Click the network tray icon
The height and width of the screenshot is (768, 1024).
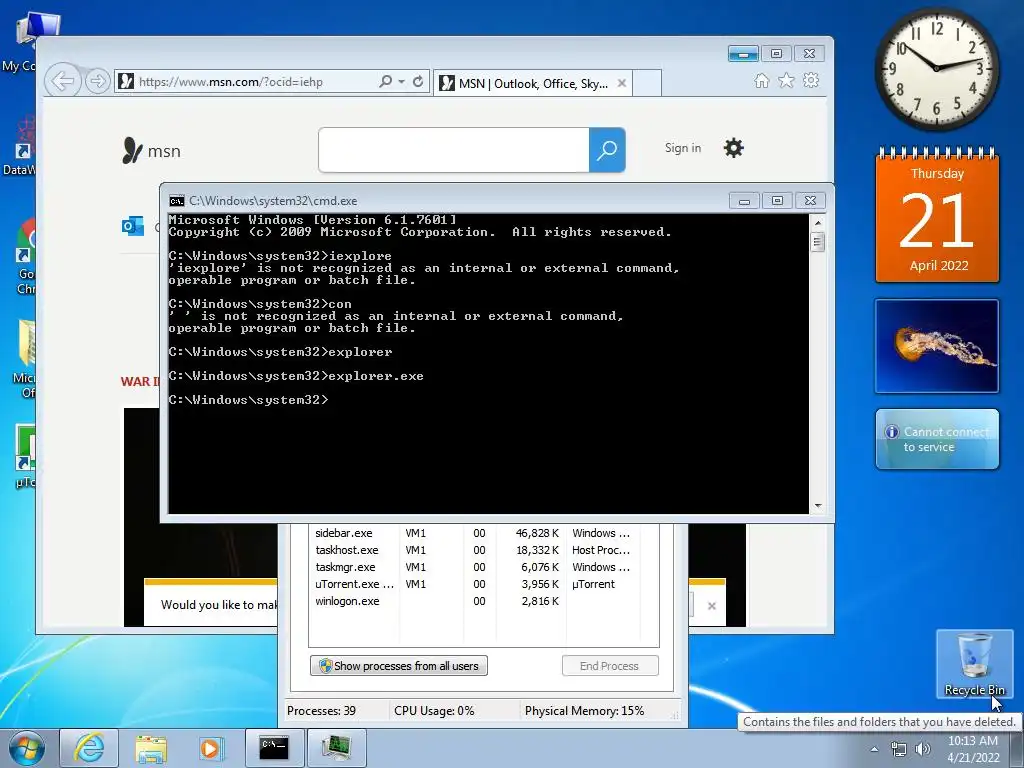pos(899,749)
